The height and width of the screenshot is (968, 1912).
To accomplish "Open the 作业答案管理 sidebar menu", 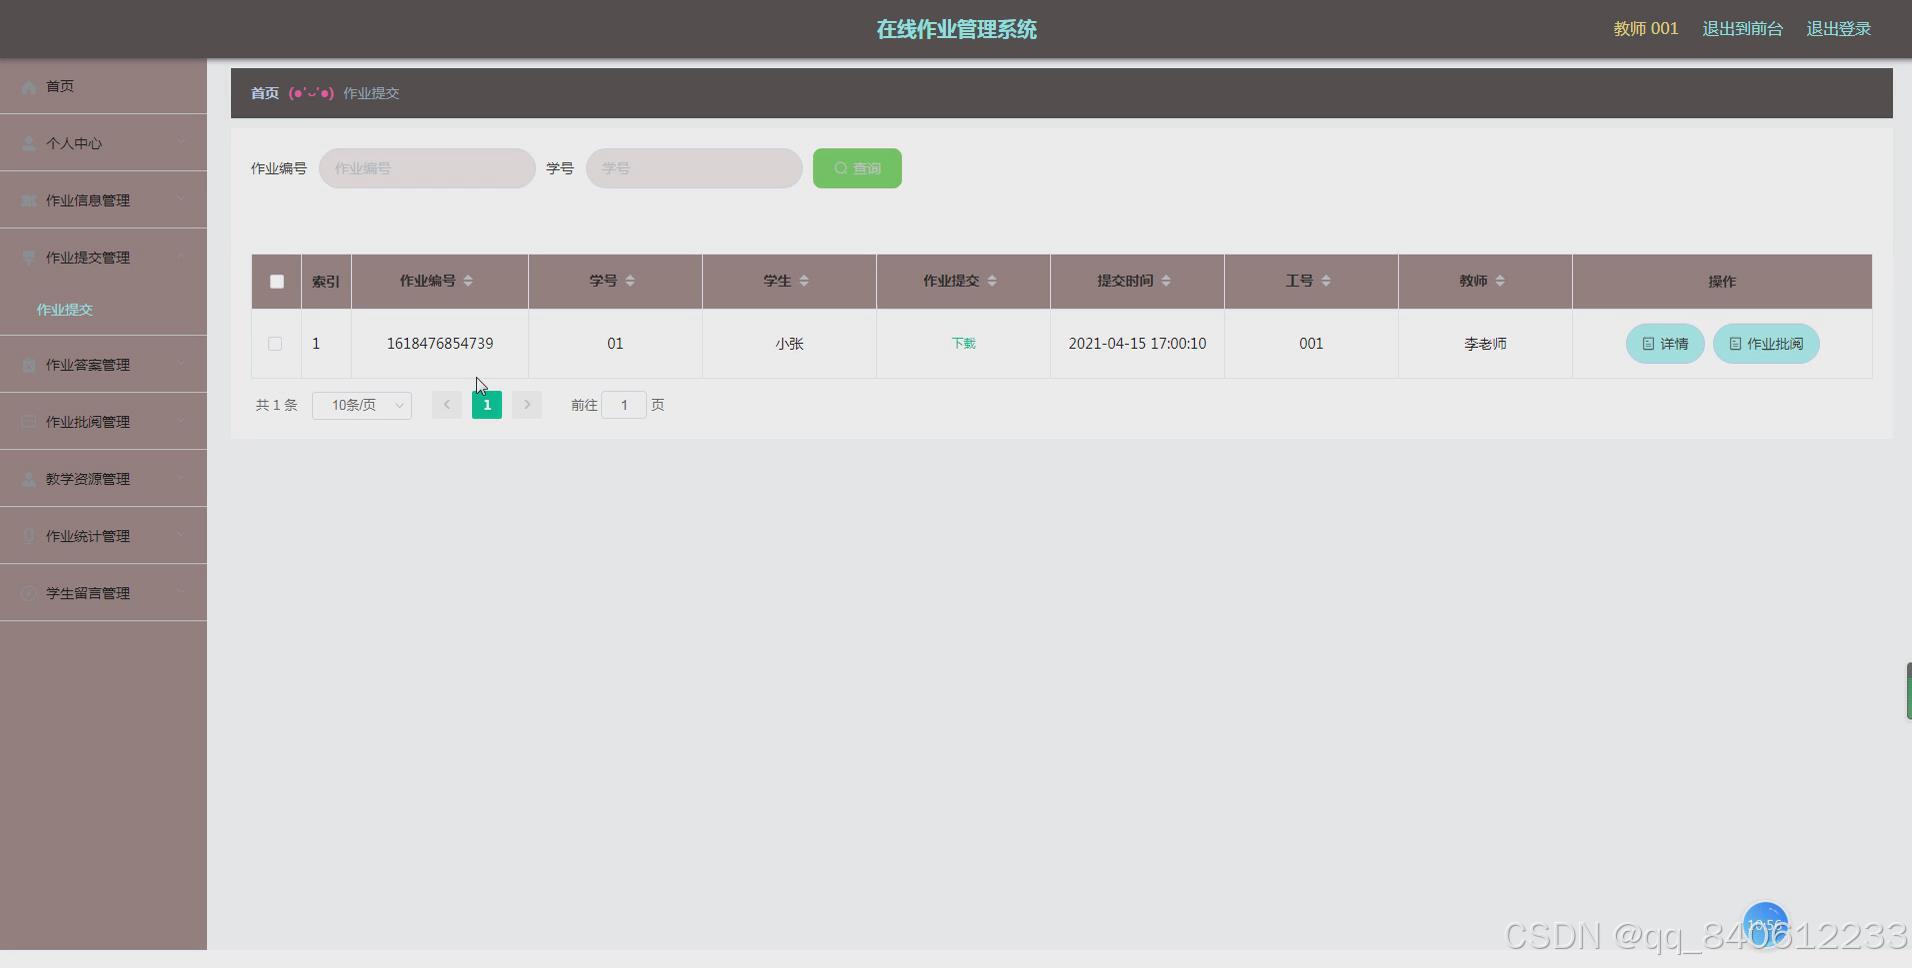I will coord(103,365).
